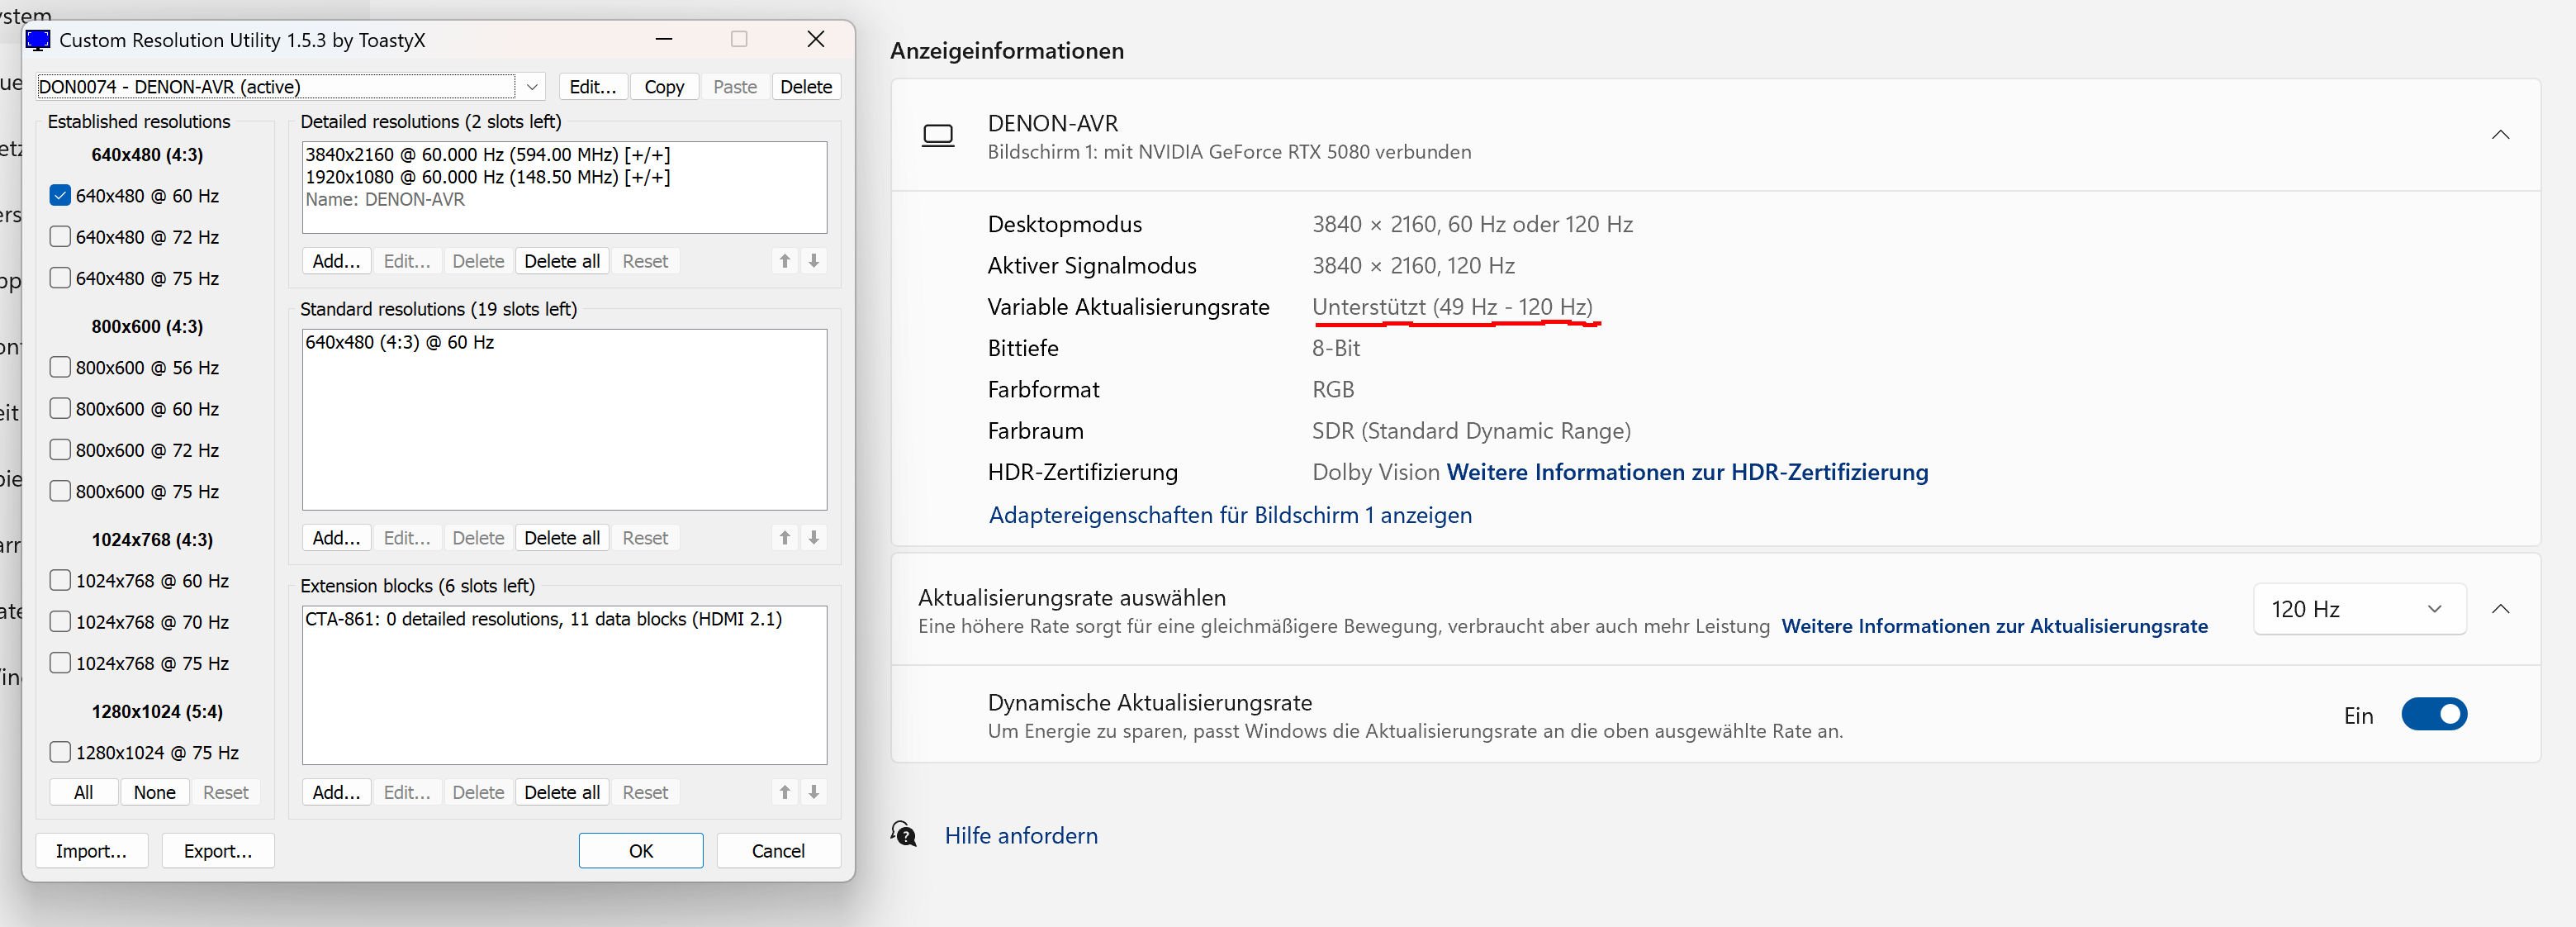
Task: Turn off Dynamische Aktualisierungsrate toggle
Action: (2433, 715)
